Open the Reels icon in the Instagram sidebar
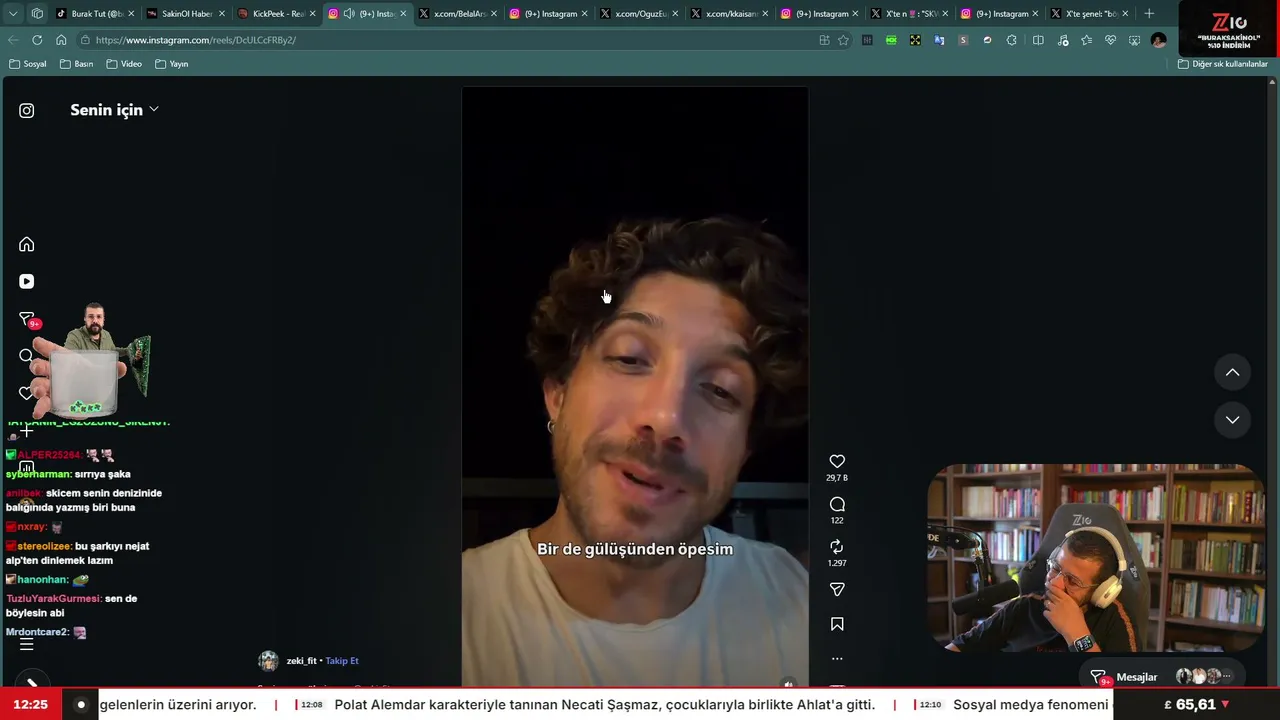 pos(27,282)
